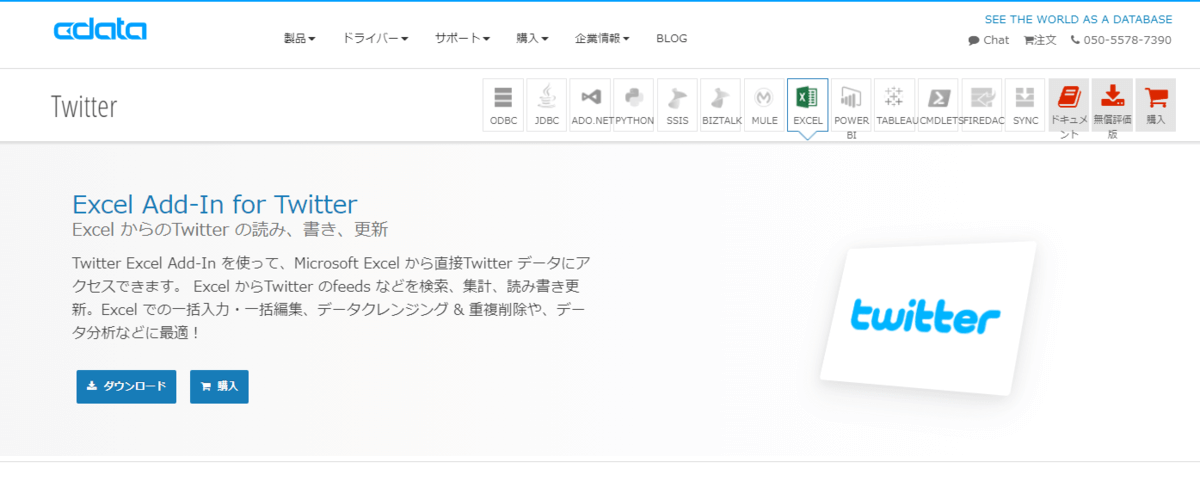1200x500 pixels.
Task: Choose the Tableau connector icon
Action: [x=894, y=105]
